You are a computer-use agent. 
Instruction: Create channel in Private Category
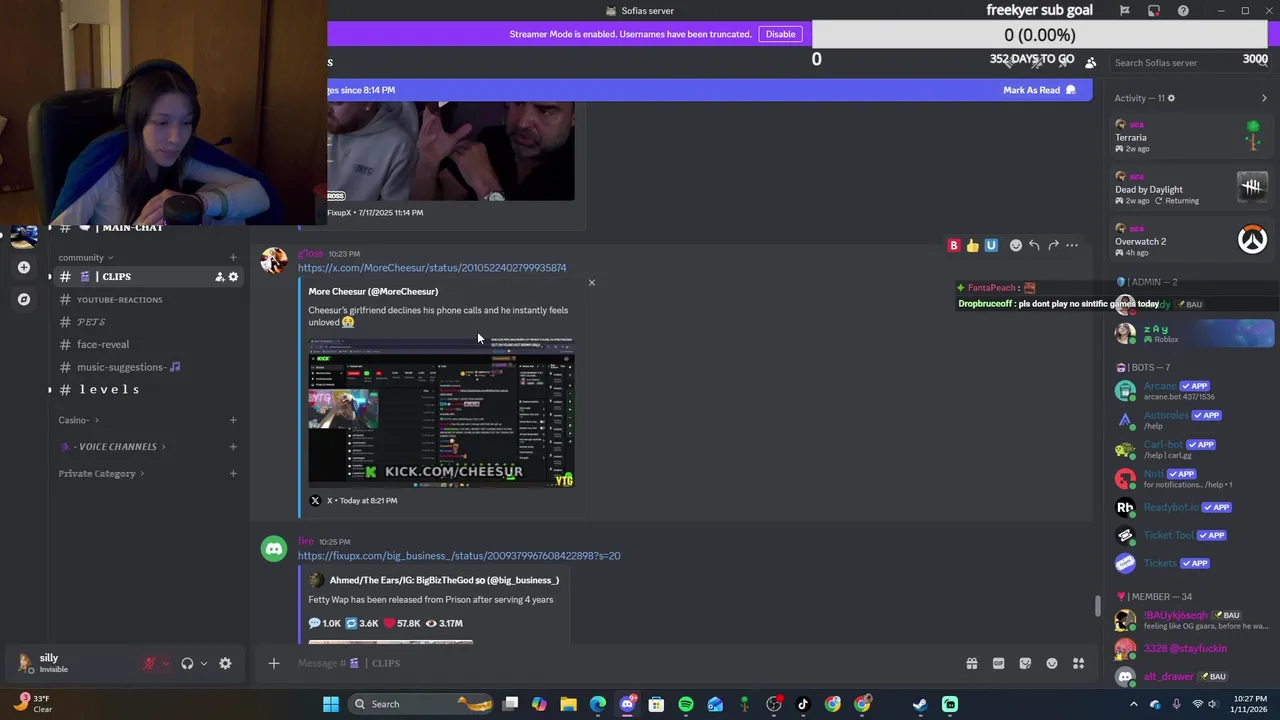point(233,474)
